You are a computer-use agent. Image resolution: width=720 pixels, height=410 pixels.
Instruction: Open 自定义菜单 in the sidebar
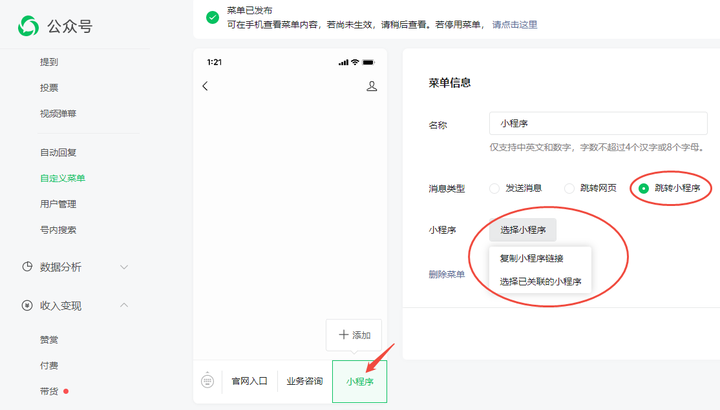(x=62, y=178)
